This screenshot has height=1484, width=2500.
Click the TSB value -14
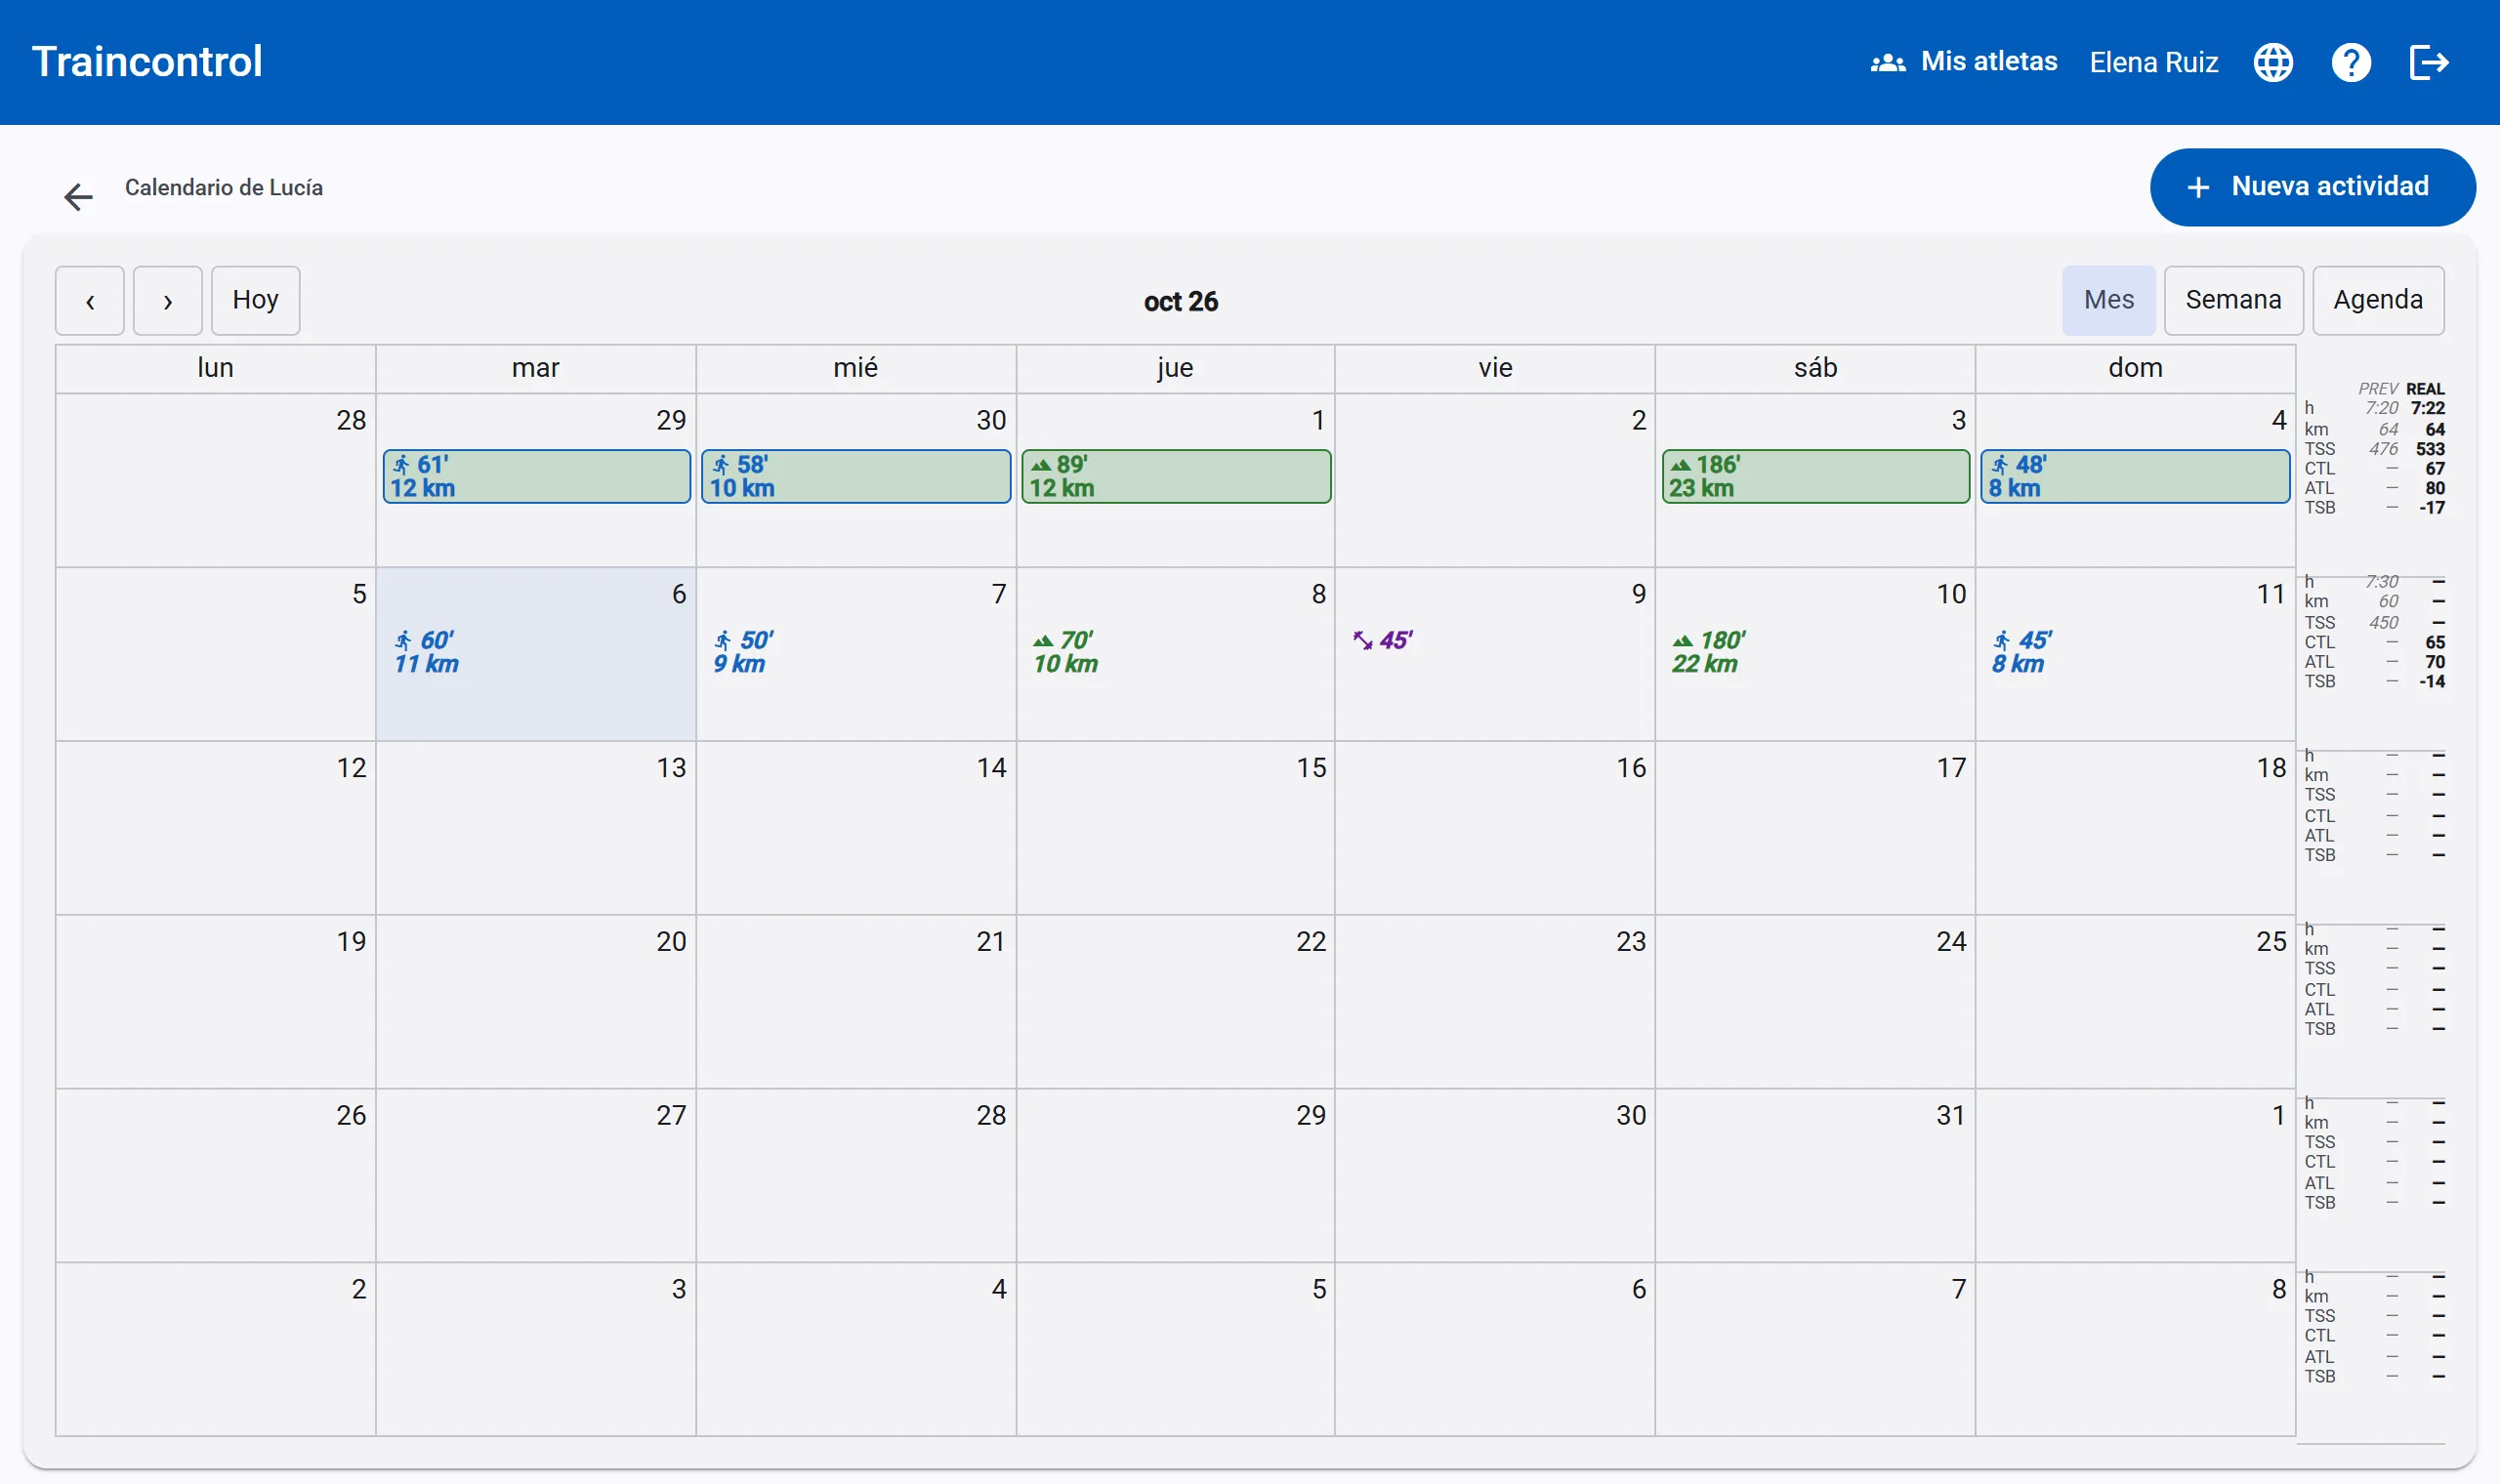click(2432, 682)
